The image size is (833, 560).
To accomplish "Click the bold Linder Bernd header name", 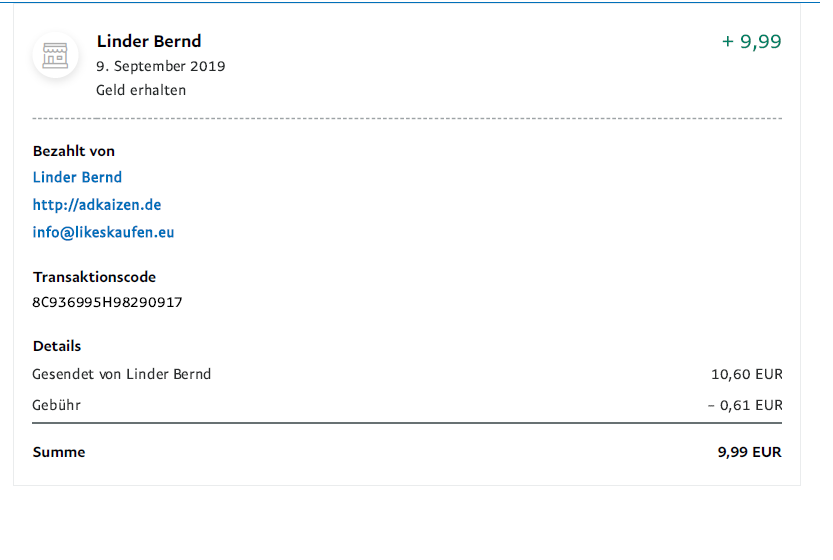I will [x=149, y=41].
